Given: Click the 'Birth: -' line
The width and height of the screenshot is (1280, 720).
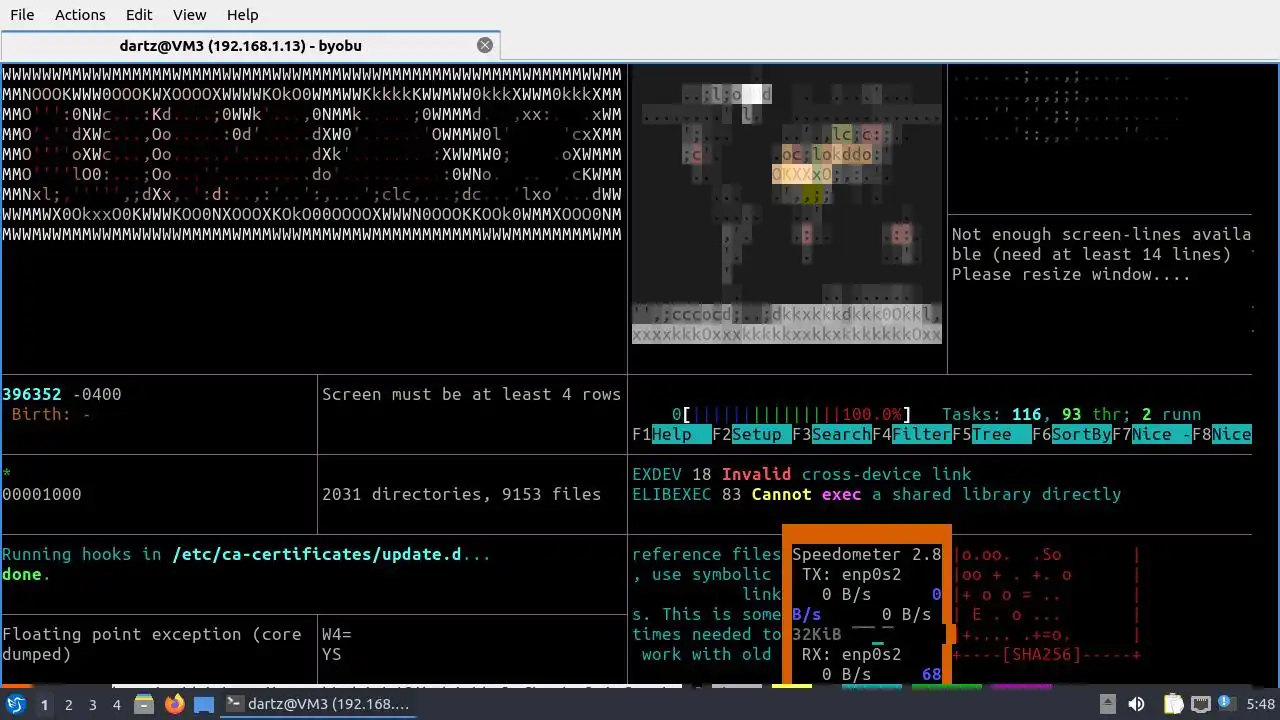Looking at the screenshot, I should pos(52,414).
